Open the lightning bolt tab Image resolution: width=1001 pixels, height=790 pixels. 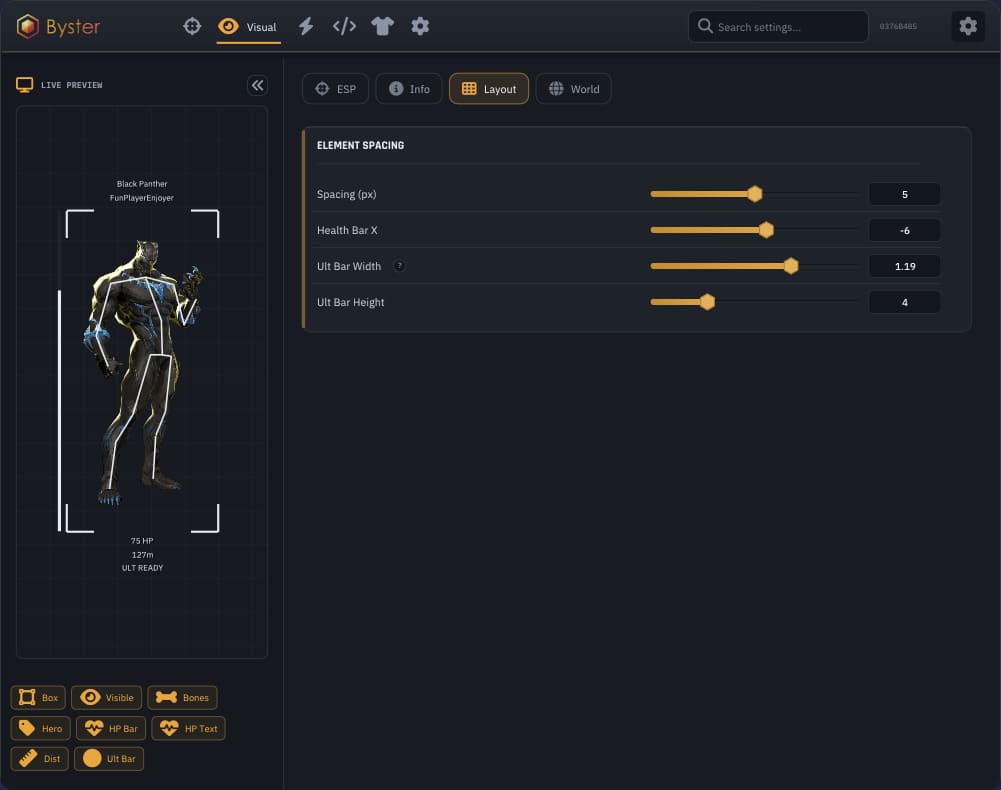(x=306, y=26)
